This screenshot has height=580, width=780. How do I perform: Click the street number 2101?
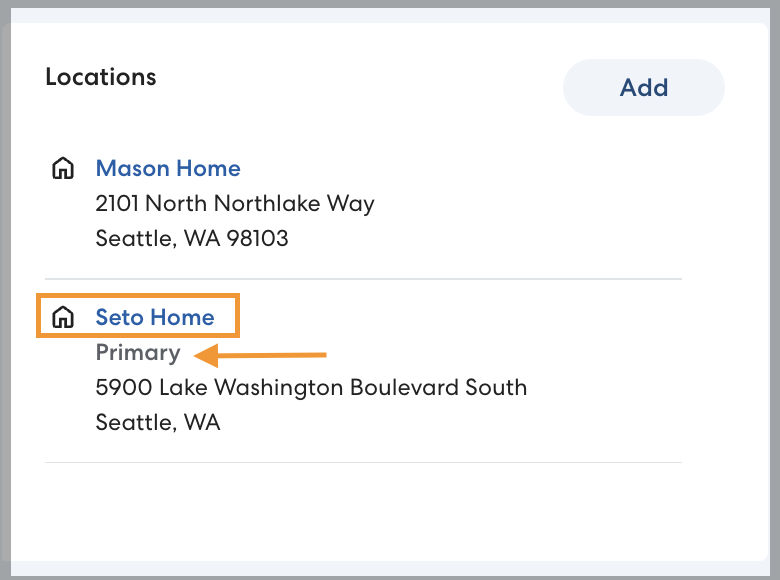(x=117, y=204)
